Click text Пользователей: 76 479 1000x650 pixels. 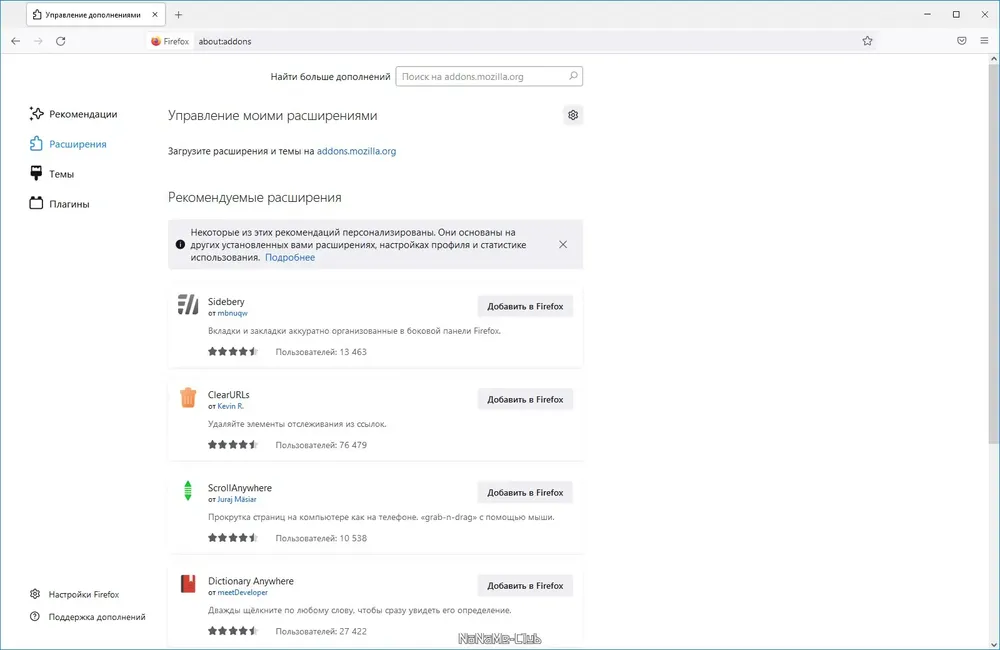click(321, 445)
